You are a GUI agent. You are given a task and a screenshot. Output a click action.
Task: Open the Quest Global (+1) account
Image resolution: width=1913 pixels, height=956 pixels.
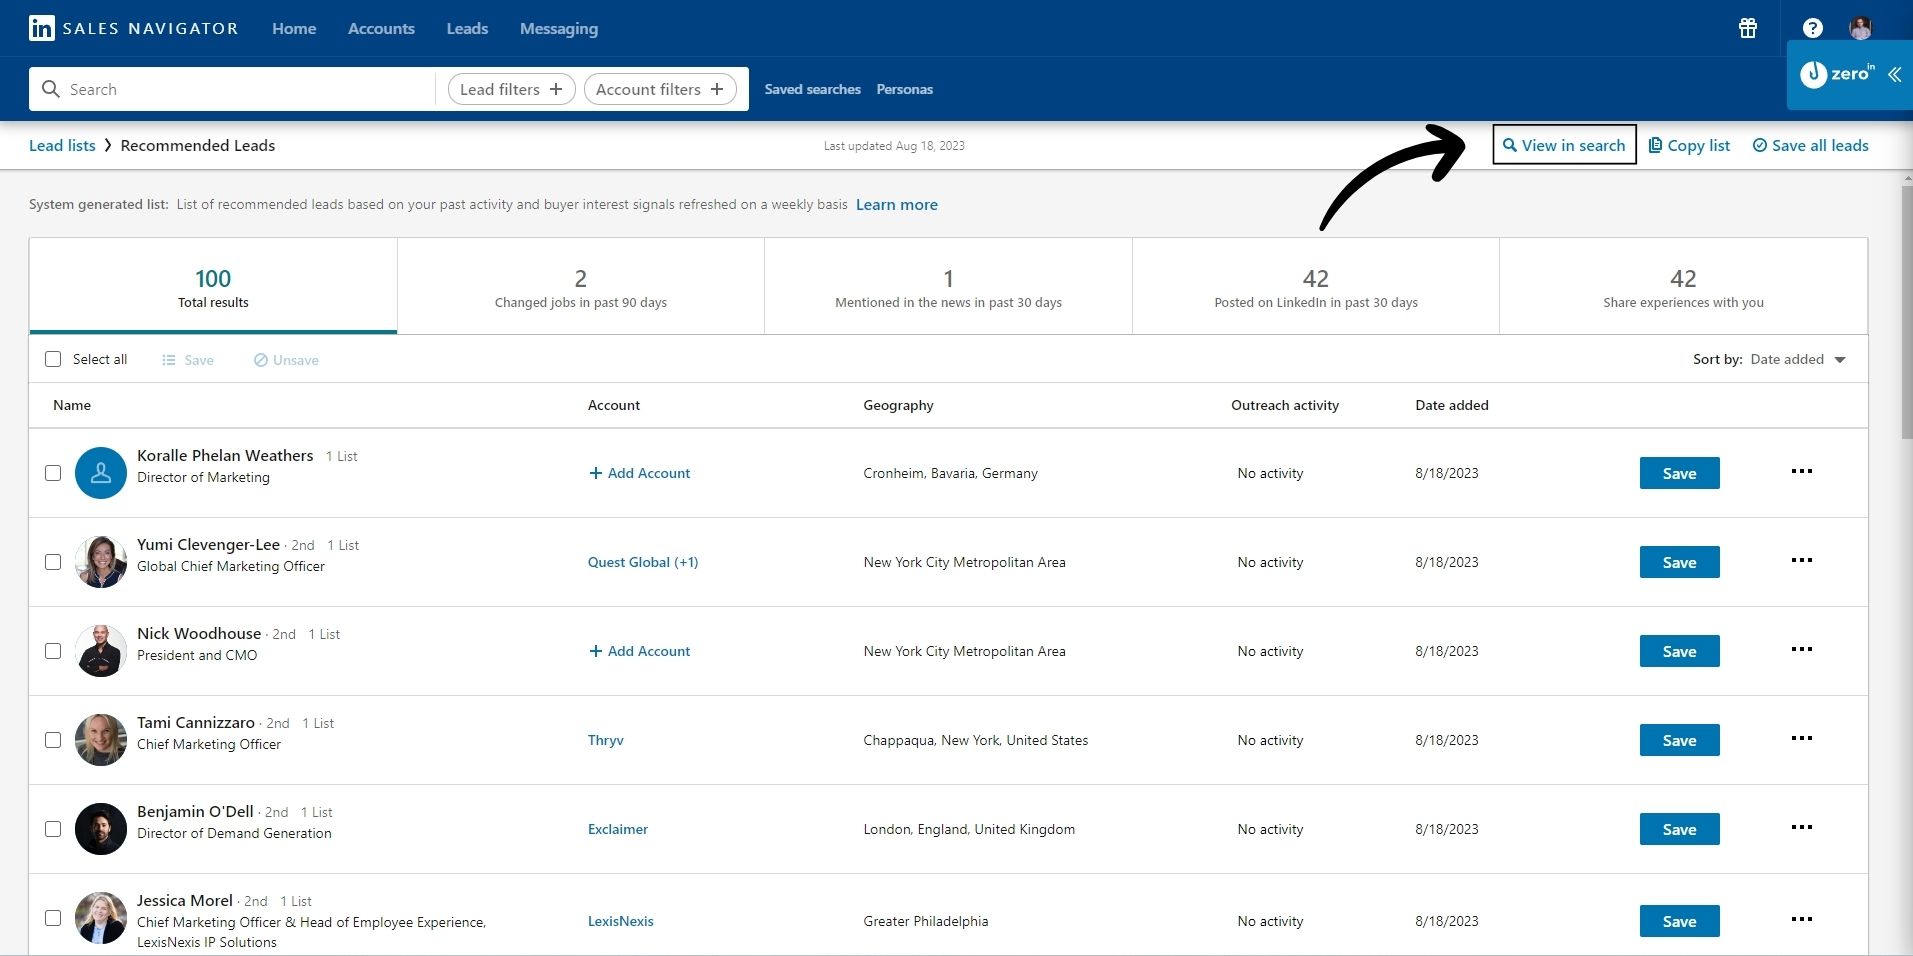coord(643,562)
